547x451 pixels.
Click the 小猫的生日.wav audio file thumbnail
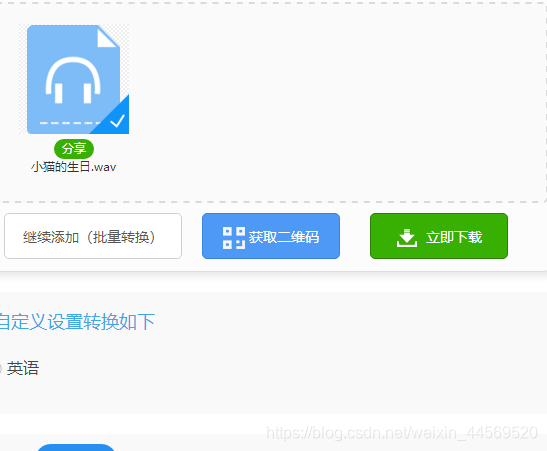tap(74, 79)
